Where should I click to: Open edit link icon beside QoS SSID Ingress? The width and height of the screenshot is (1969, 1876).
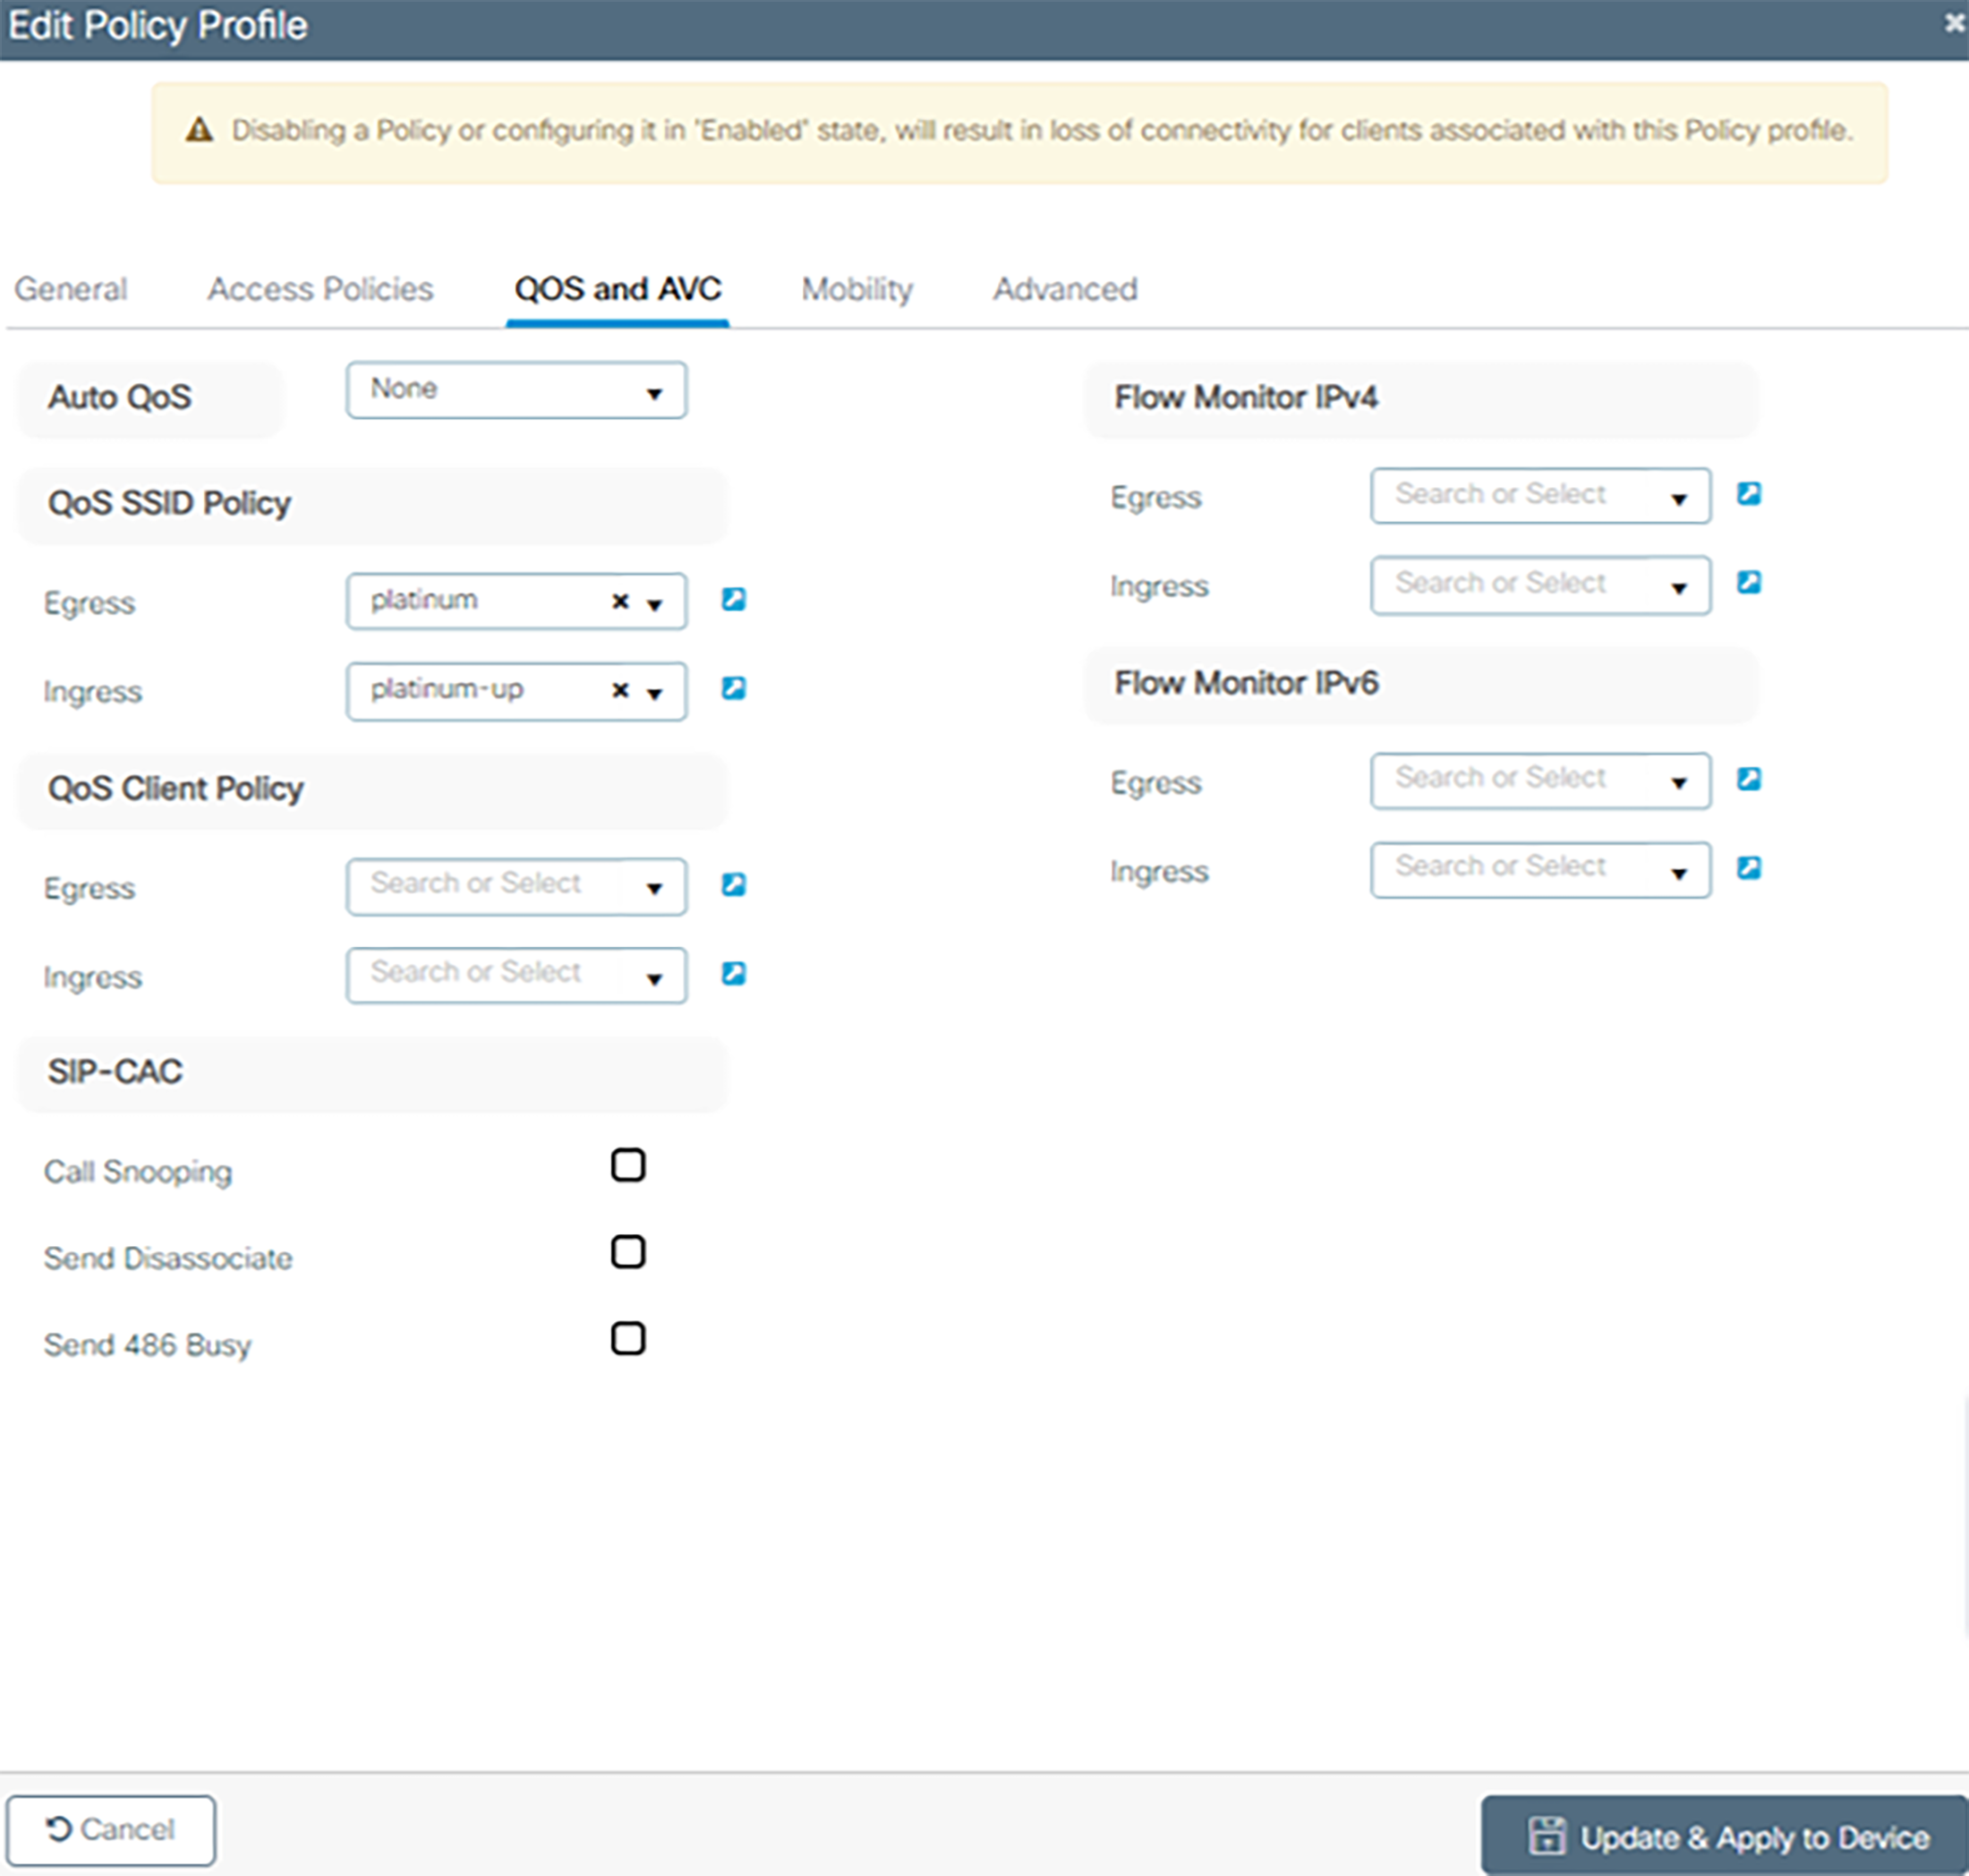click(733, 688)
